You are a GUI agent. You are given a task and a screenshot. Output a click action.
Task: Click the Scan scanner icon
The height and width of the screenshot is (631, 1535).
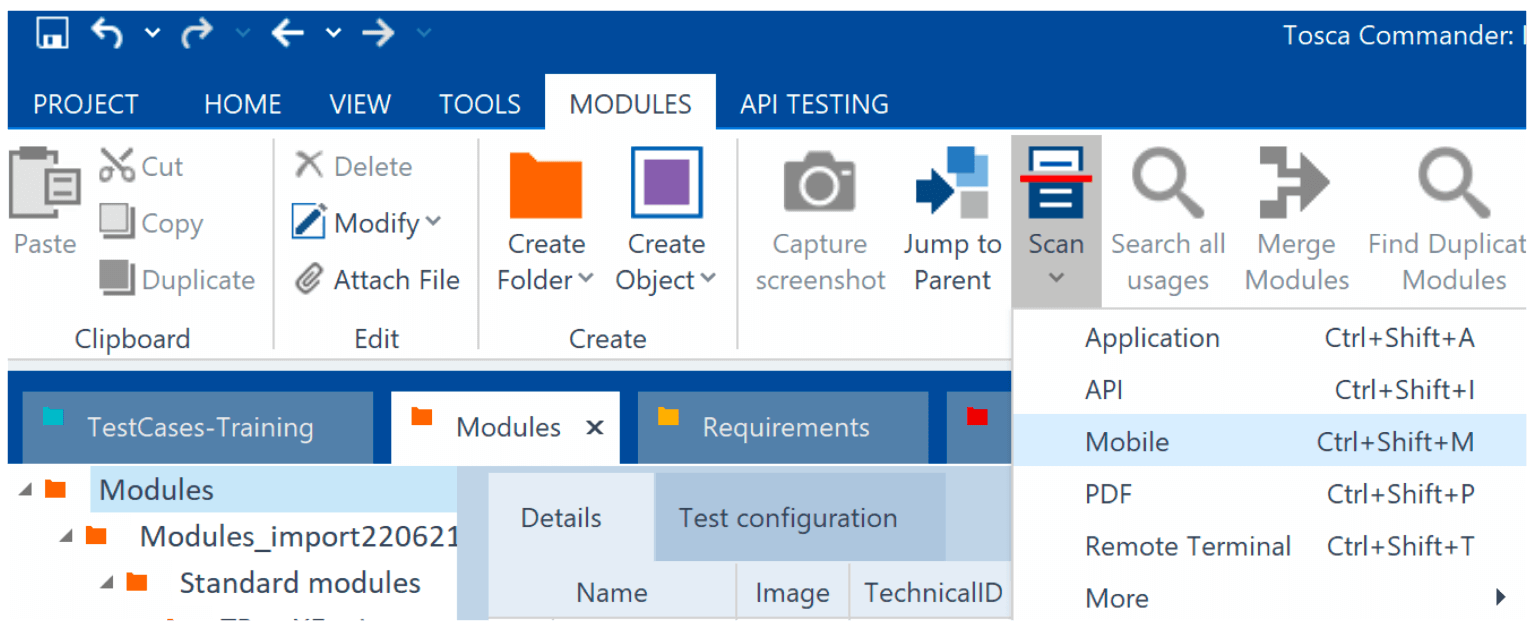point(1056,182)
